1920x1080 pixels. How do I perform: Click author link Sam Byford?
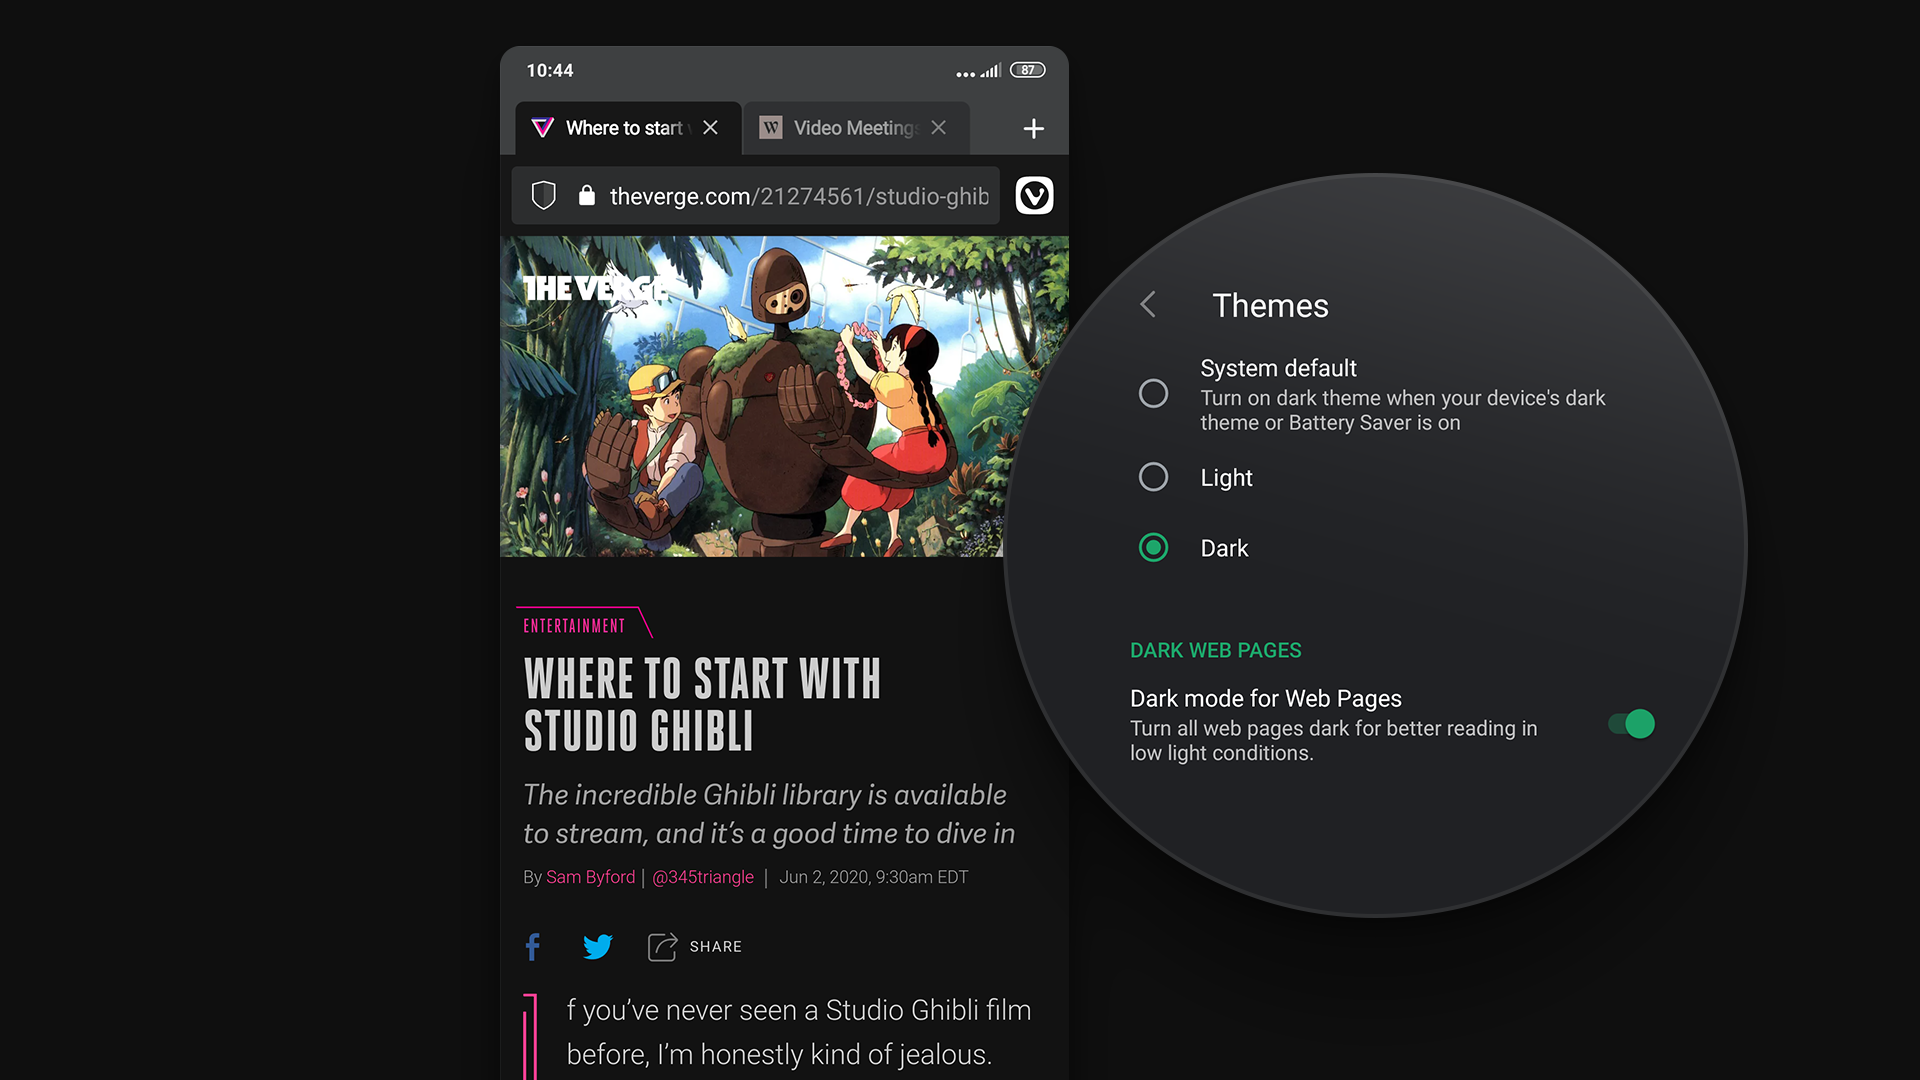tap(587, 877)
